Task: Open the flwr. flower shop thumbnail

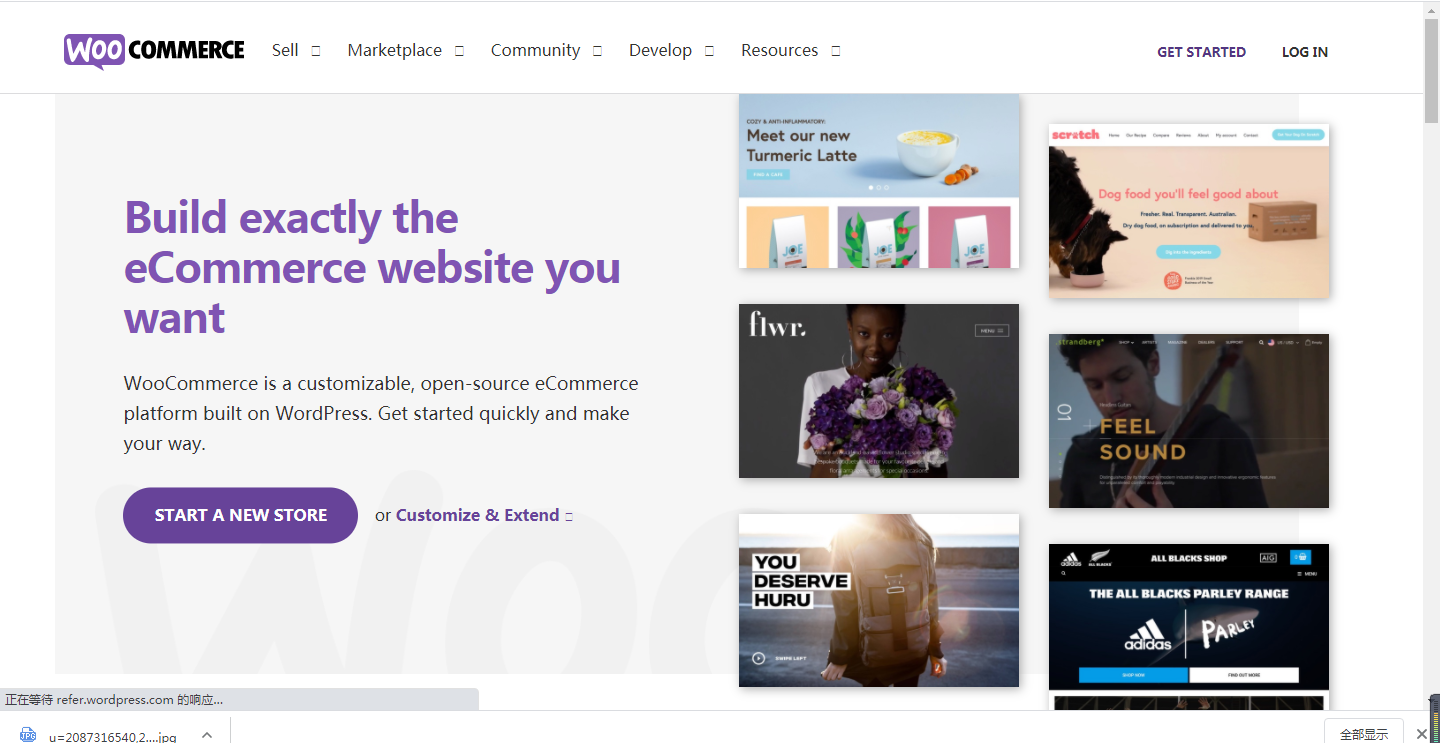Action: [879, 391]
